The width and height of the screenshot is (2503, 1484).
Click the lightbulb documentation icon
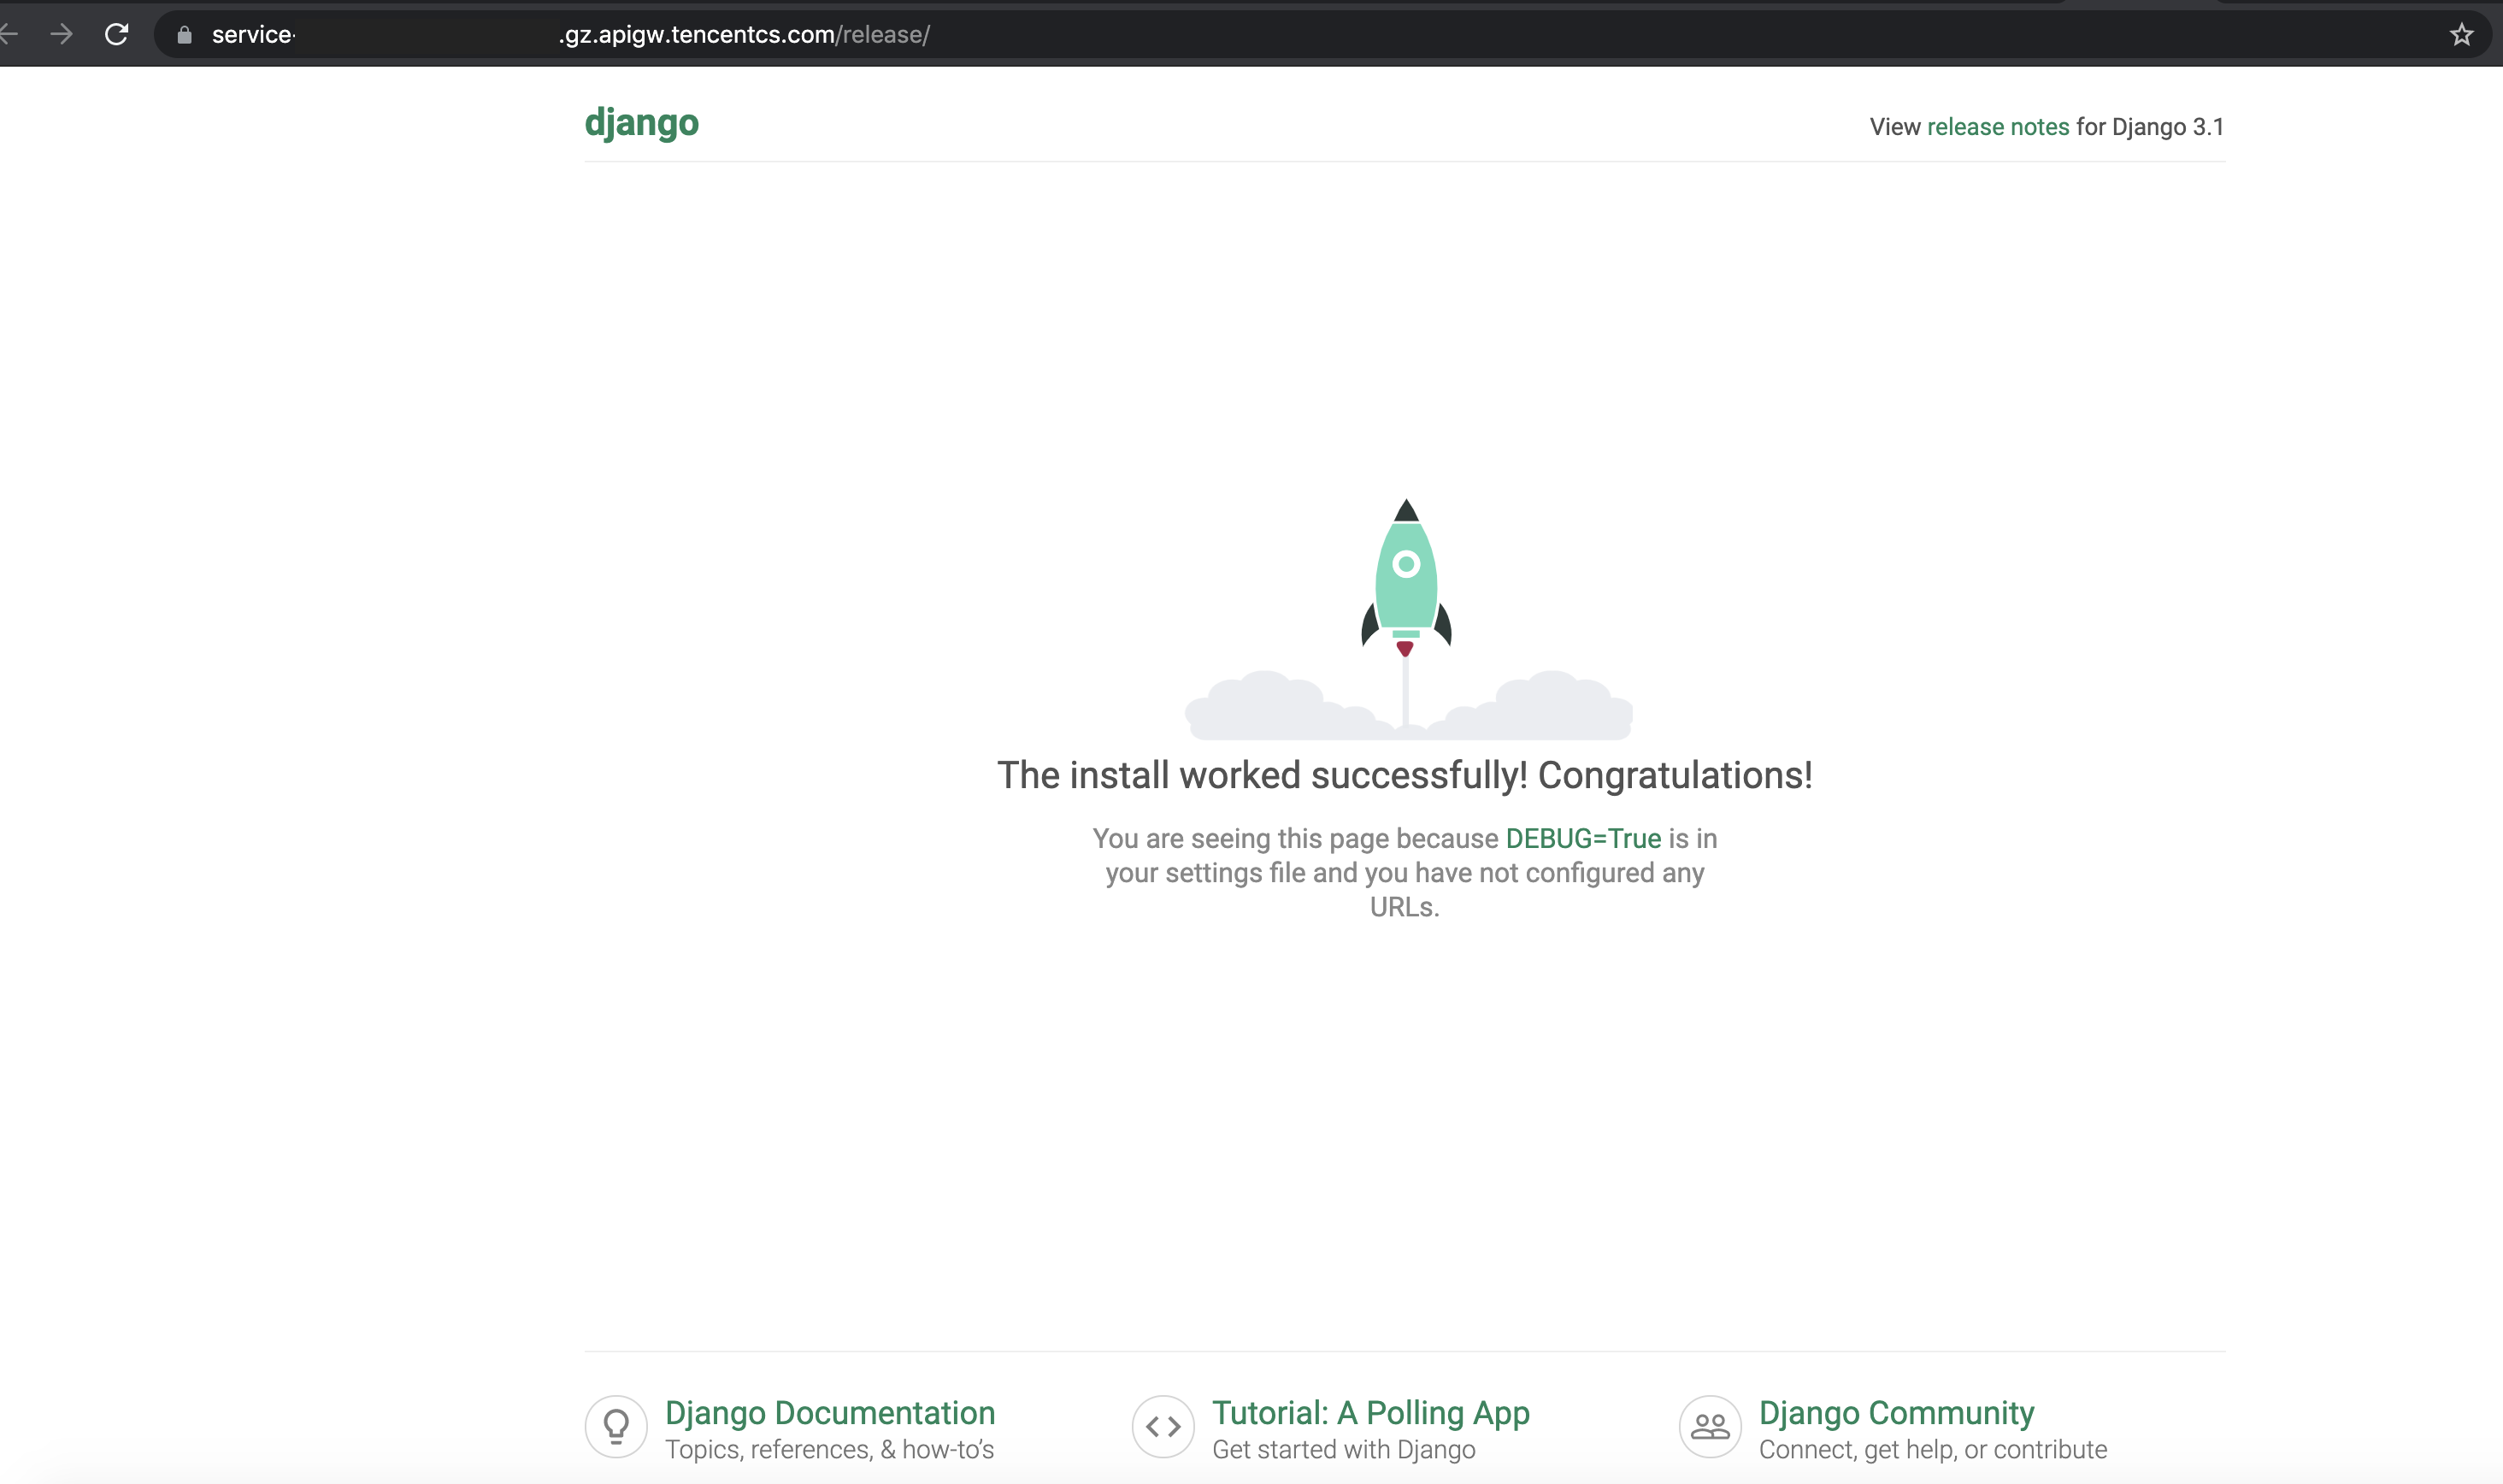tap(616, 1426)
